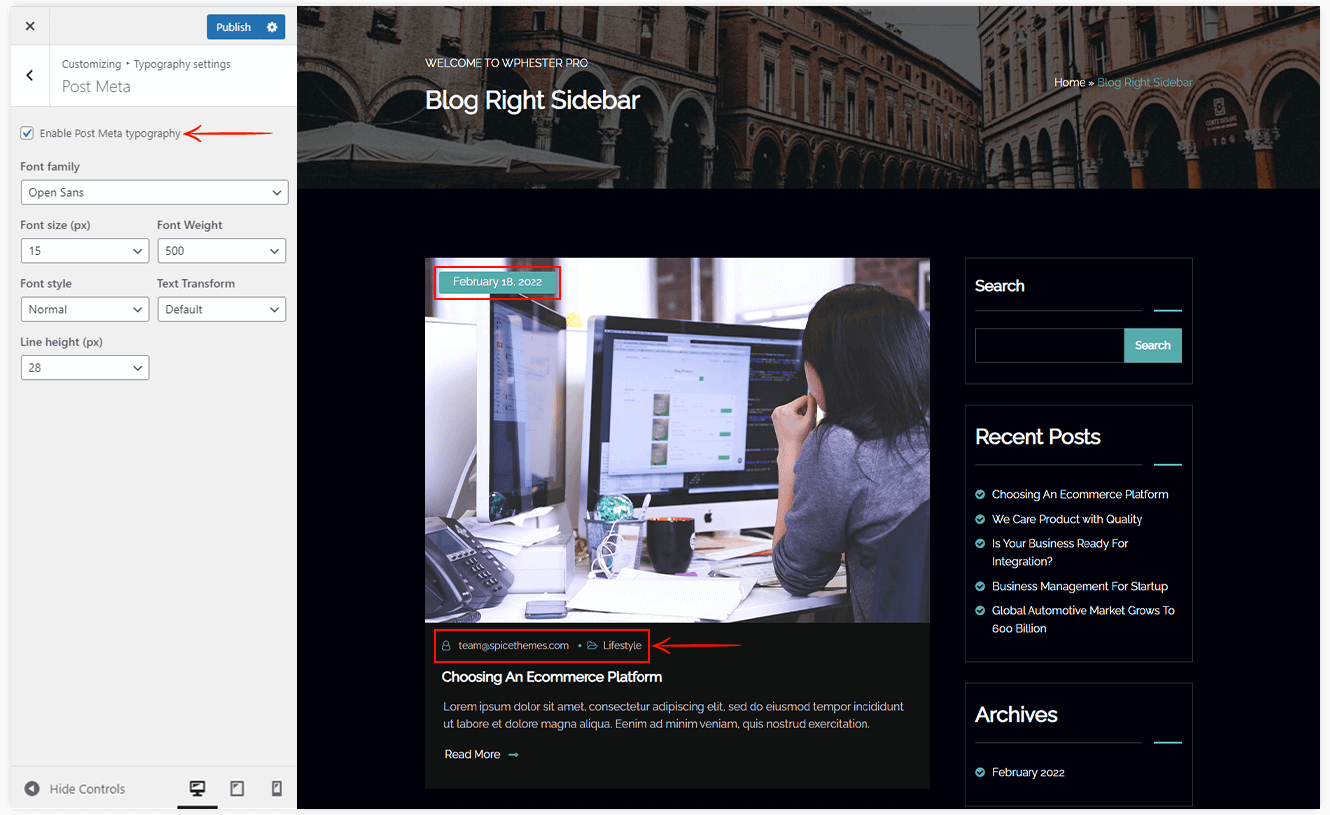Open the Text Transform dropdown

click(x=221, y=309)
